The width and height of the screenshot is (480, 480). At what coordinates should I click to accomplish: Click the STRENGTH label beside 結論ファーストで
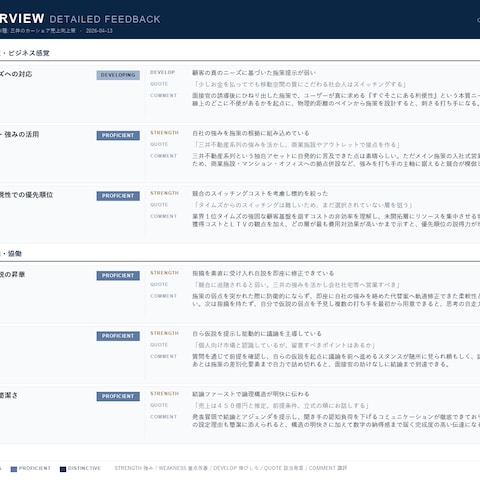164,393
